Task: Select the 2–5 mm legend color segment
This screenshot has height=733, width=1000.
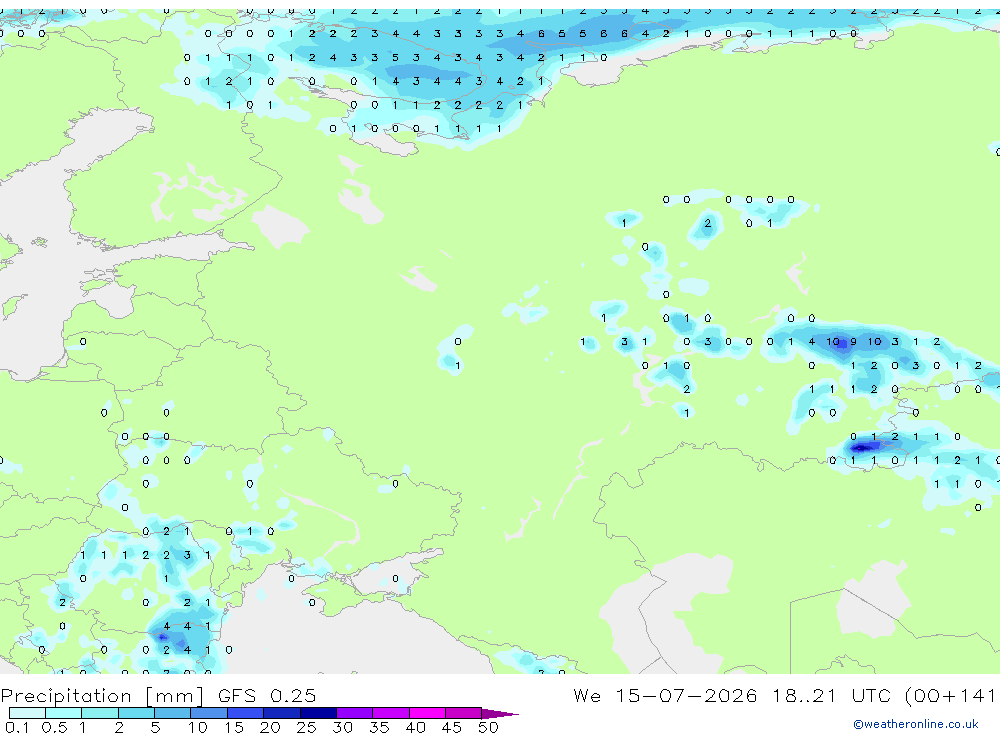Action: (x=136, y=713)
